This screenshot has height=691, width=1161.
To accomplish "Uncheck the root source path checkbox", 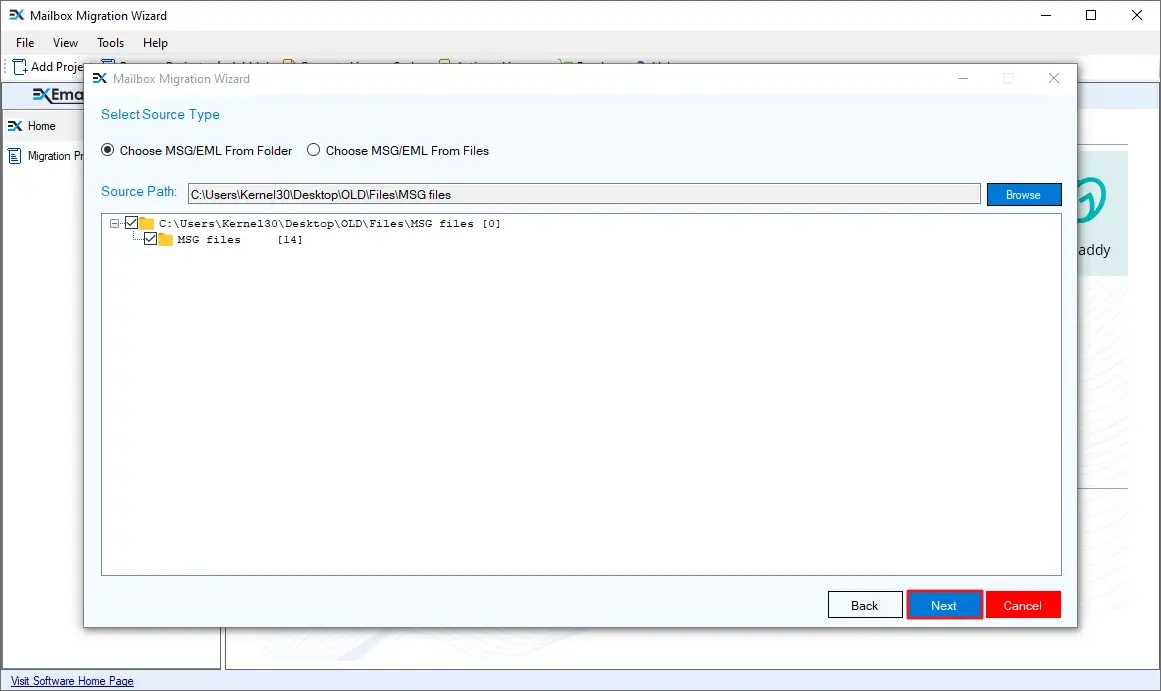I will (x=132, y=223).
